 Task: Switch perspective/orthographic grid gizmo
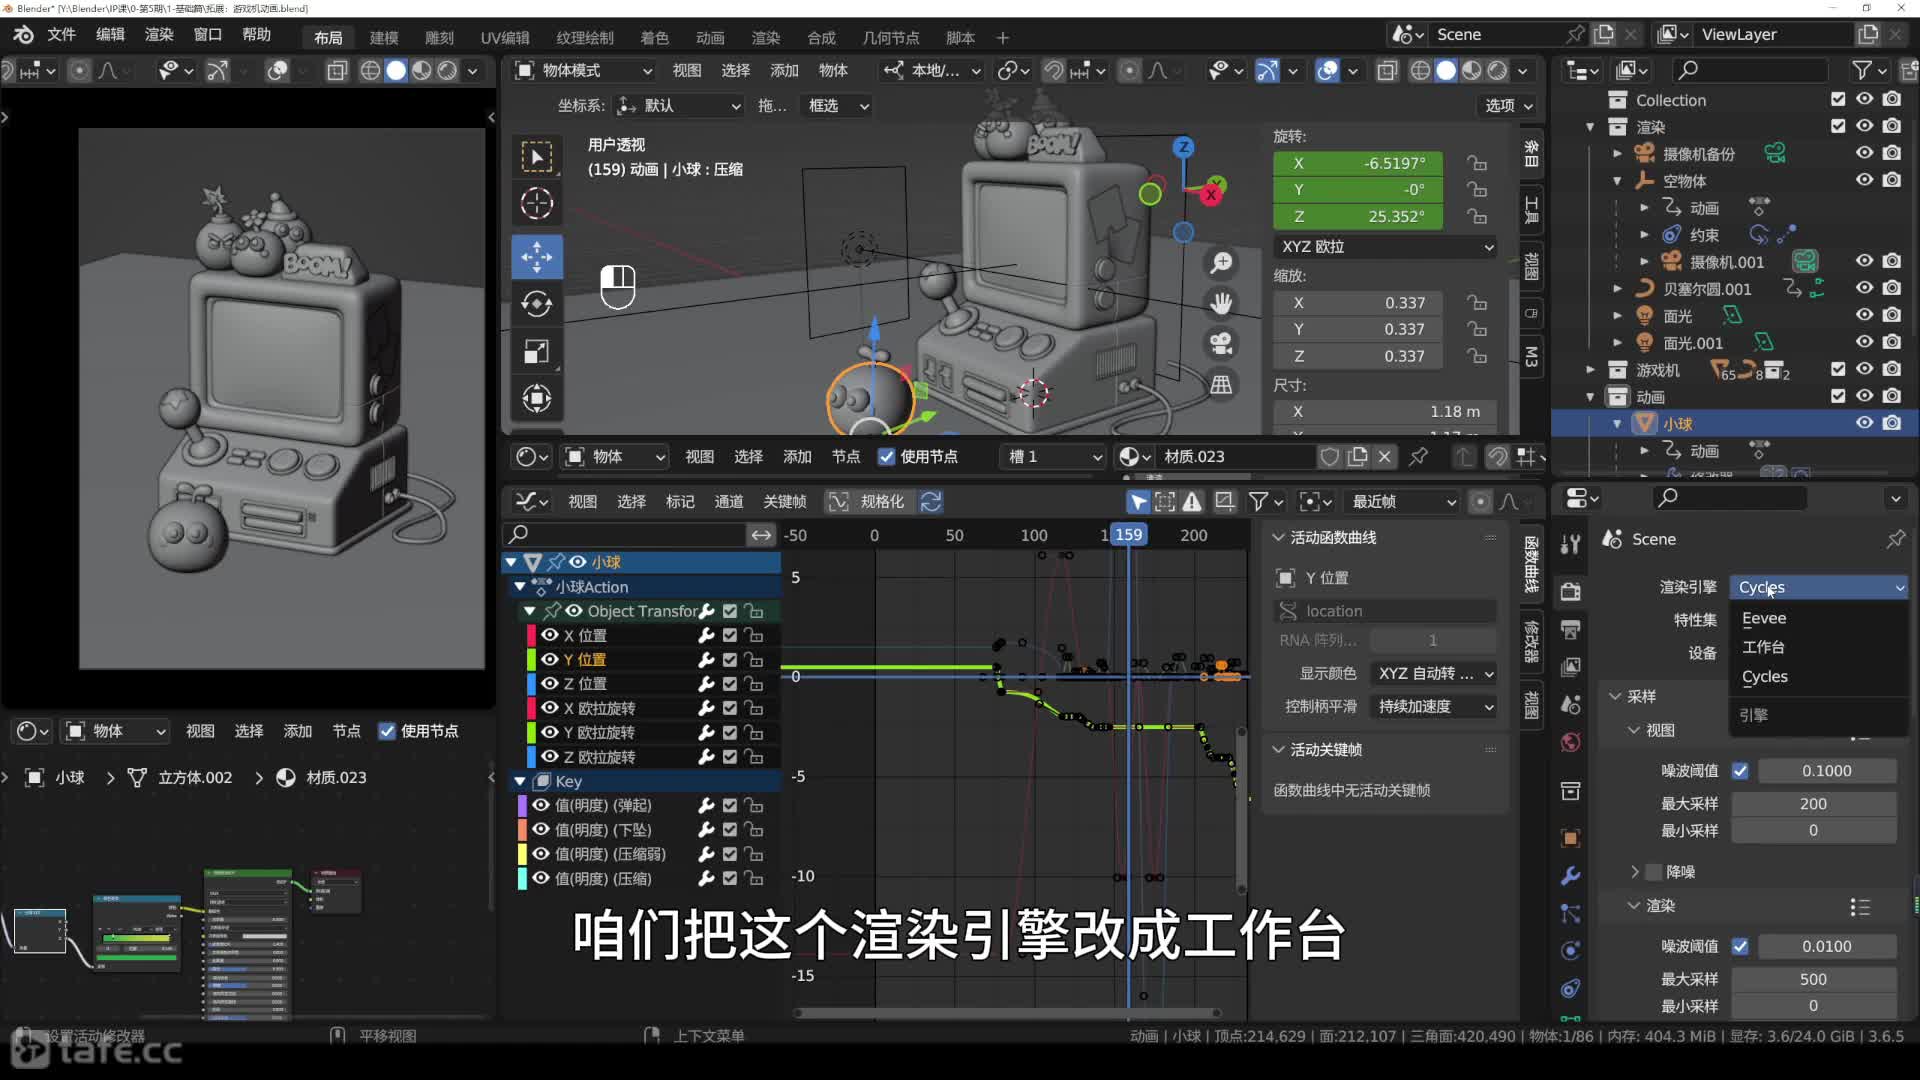(1221, 385)
